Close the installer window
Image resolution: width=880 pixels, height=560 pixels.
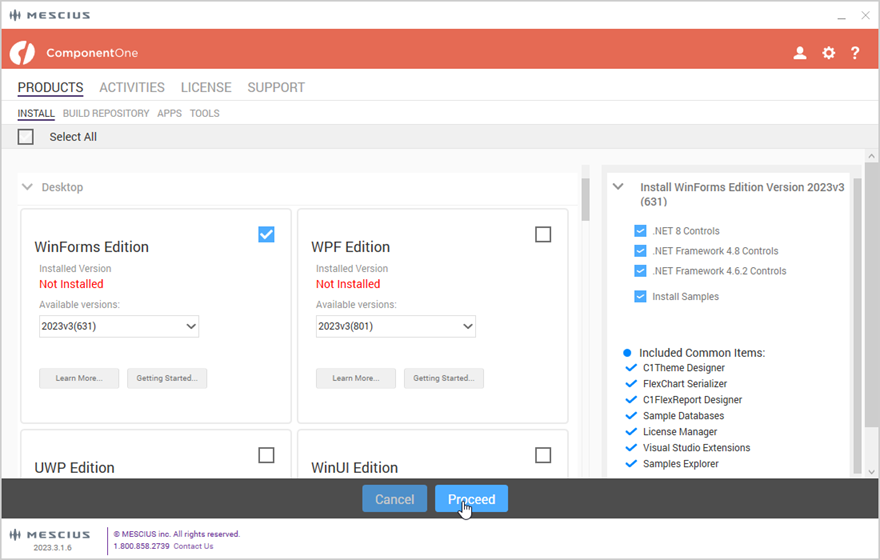tap(865, 15)
